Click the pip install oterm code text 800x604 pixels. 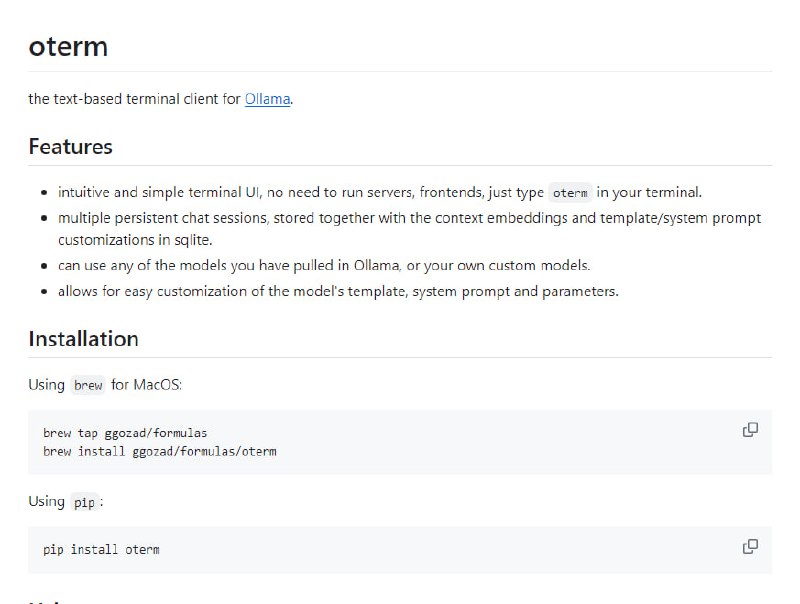[101, 549]
